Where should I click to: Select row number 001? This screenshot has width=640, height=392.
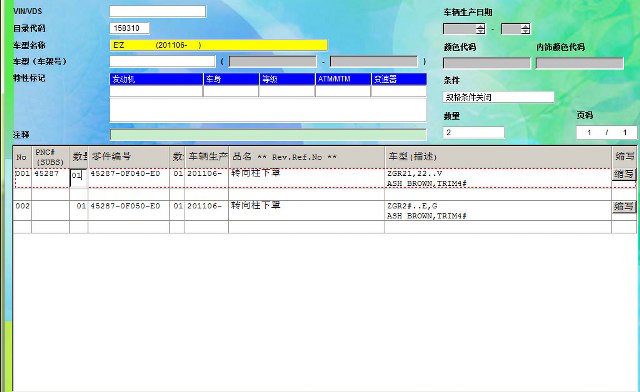pyautogui.click(x=22, y=174)
